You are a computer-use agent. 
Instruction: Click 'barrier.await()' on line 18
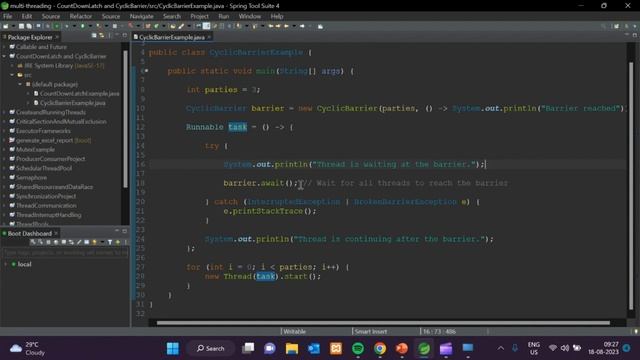(260, 183)
